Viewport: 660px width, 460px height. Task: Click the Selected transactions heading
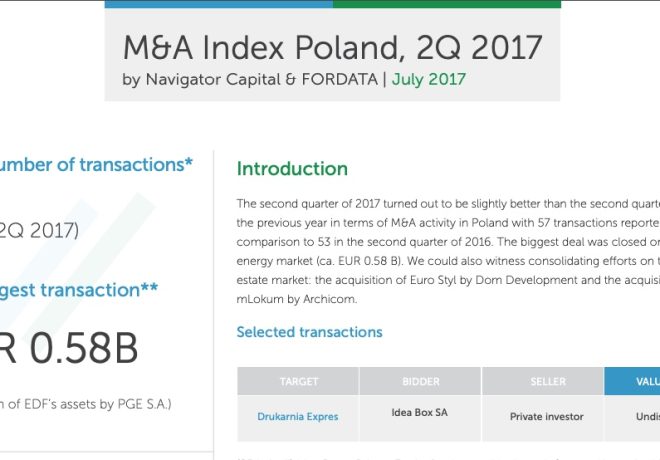[x=309, y=332]
